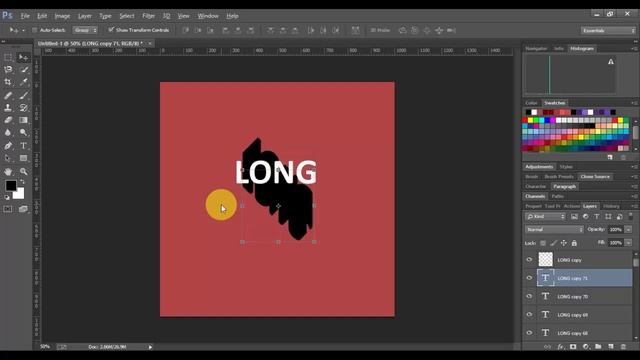The height and width of the screenshot is (360, 640).
Task: Select the Dodge tool
Action: click(24, 133)
